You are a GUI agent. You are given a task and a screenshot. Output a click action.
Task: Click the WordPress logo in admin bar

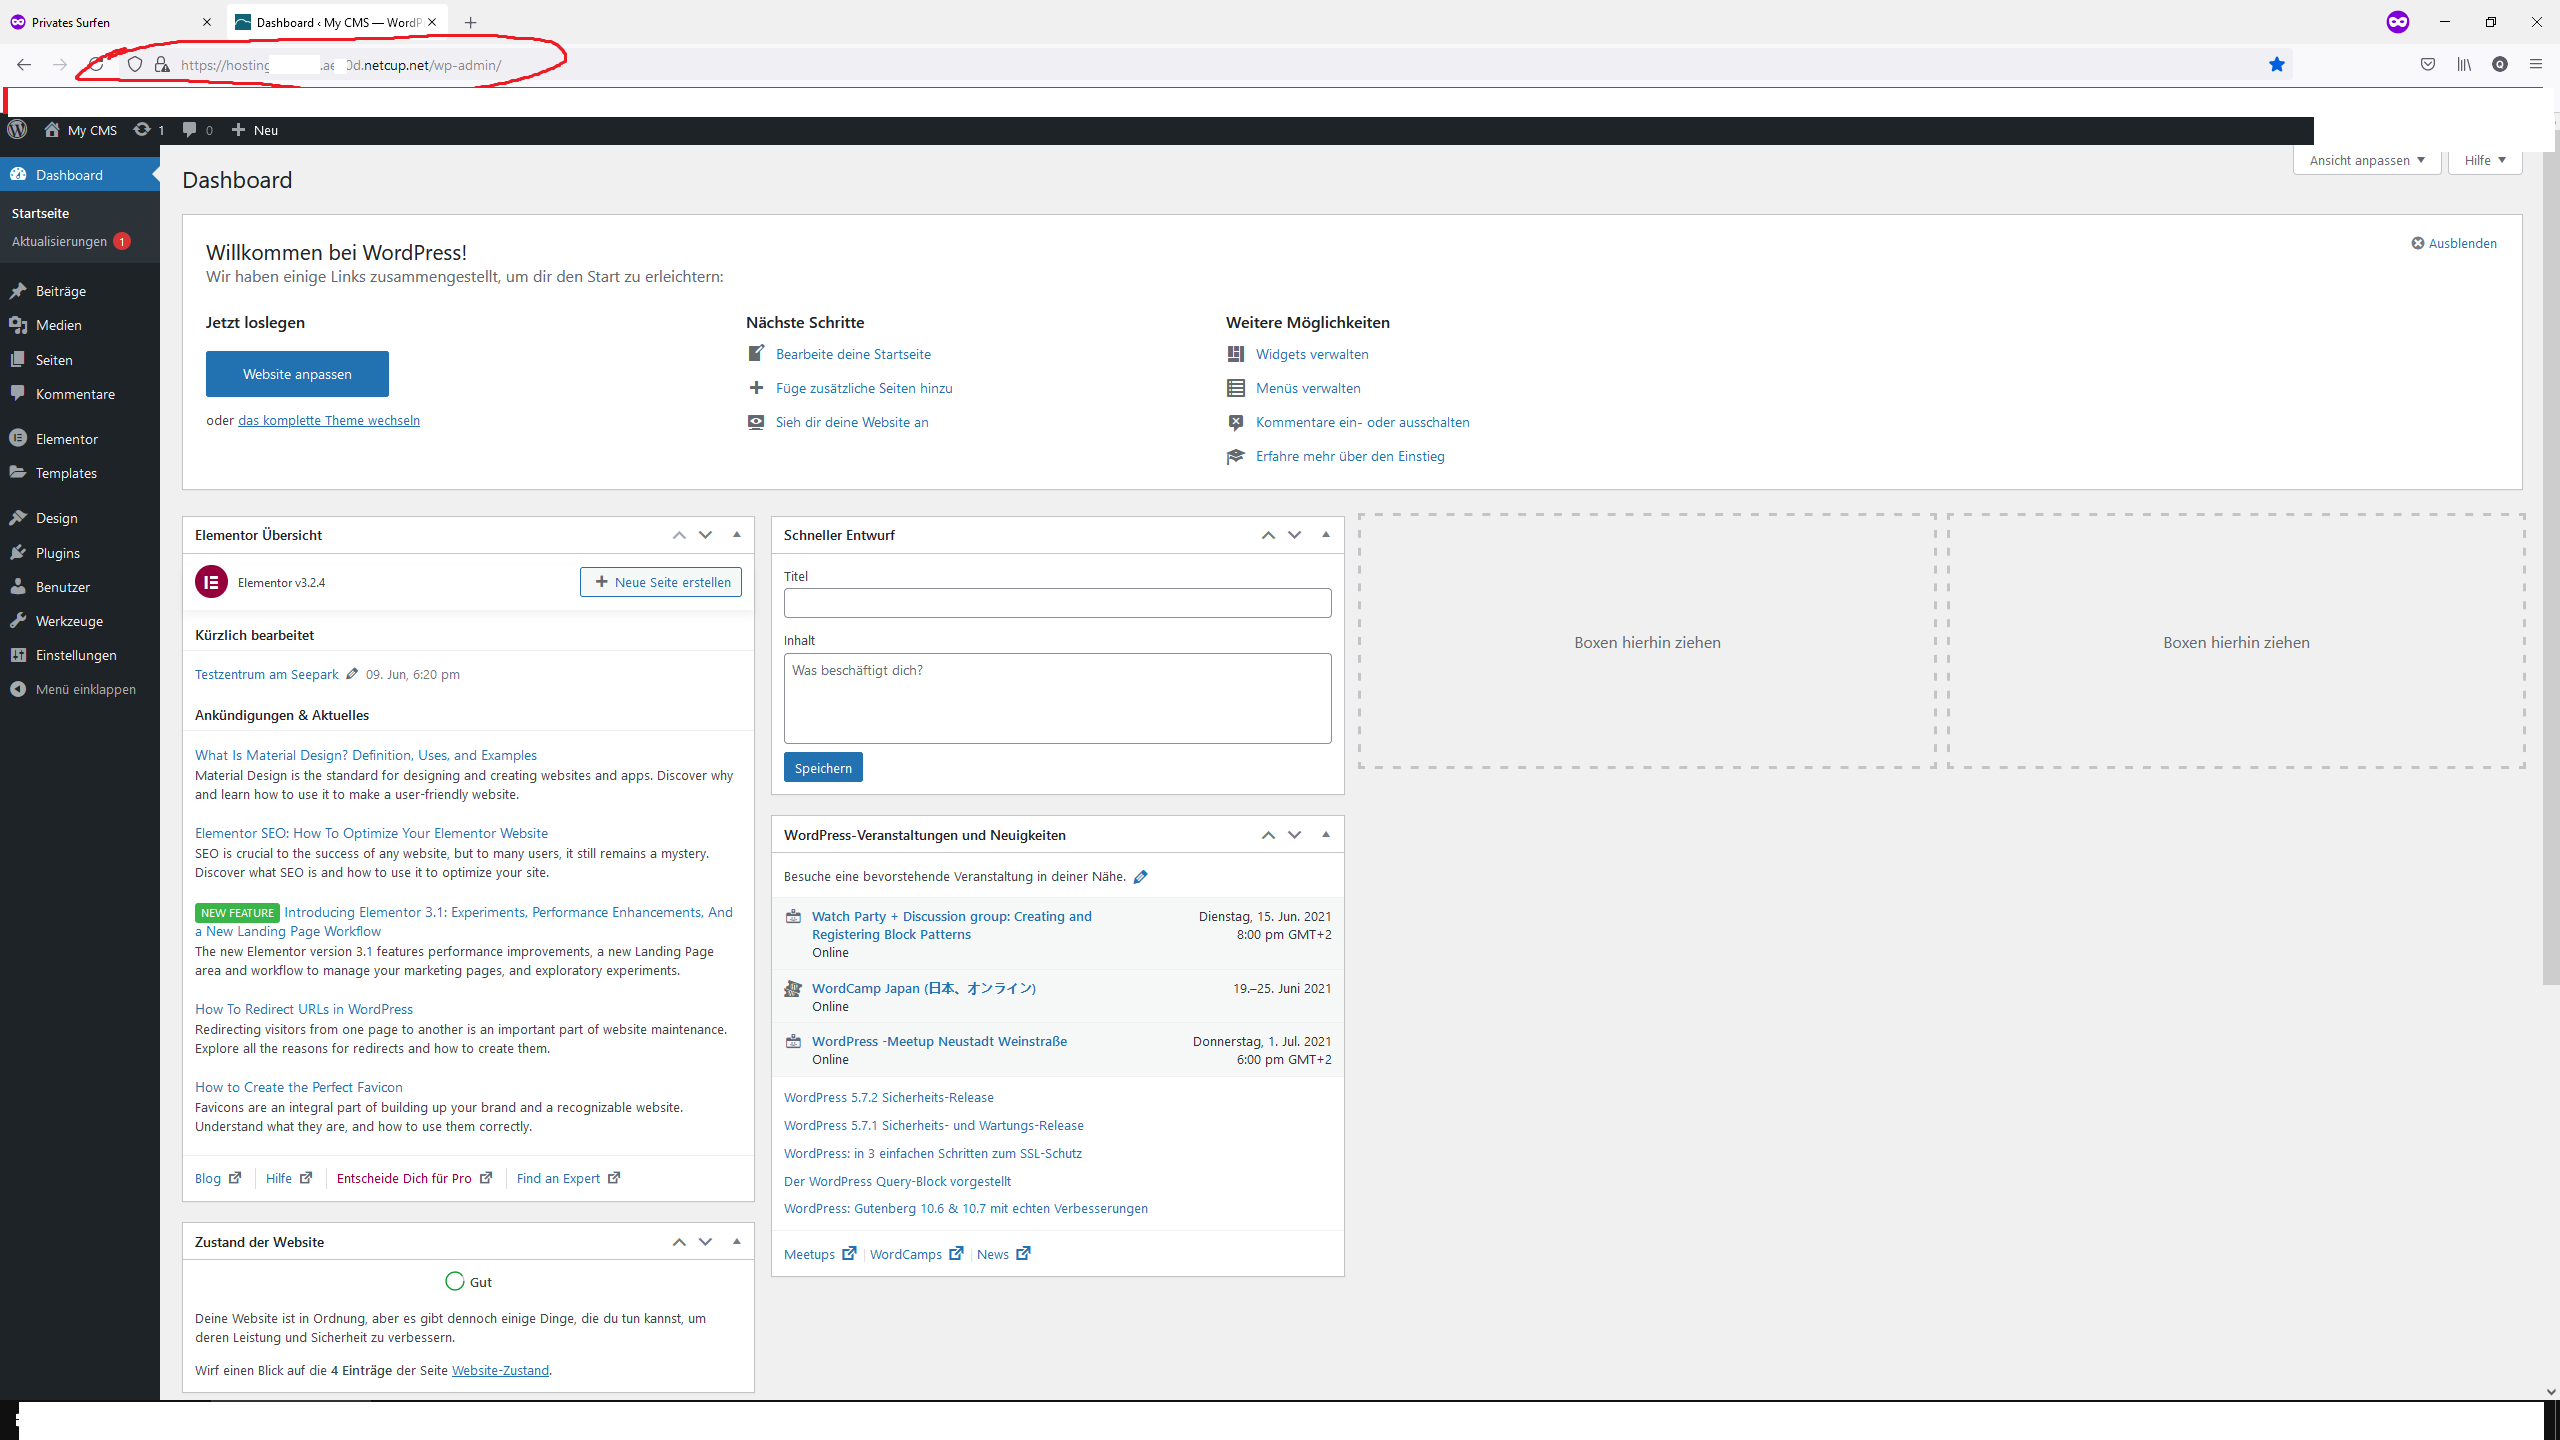[17, 130]
